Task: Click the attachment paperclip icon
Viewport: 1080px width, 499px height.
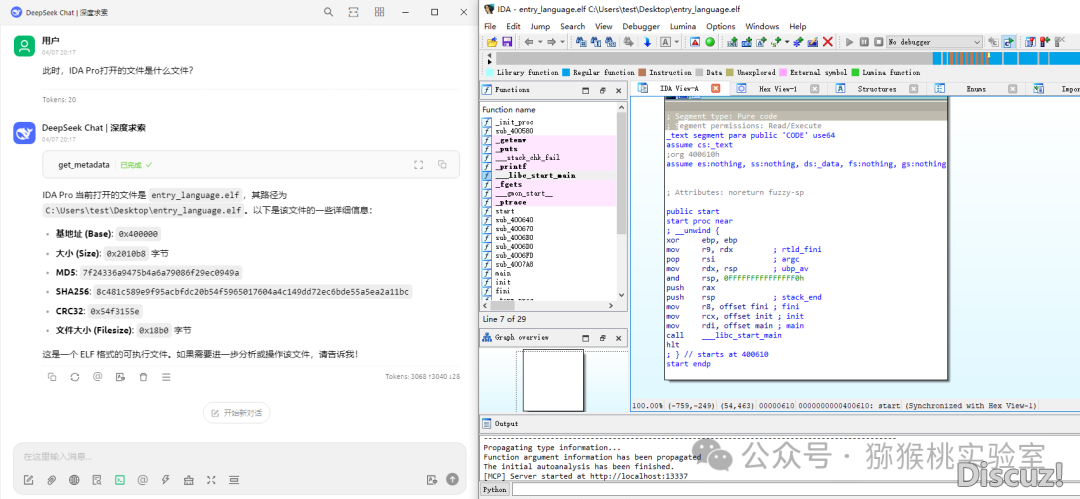Action: [x=51, y=480]
